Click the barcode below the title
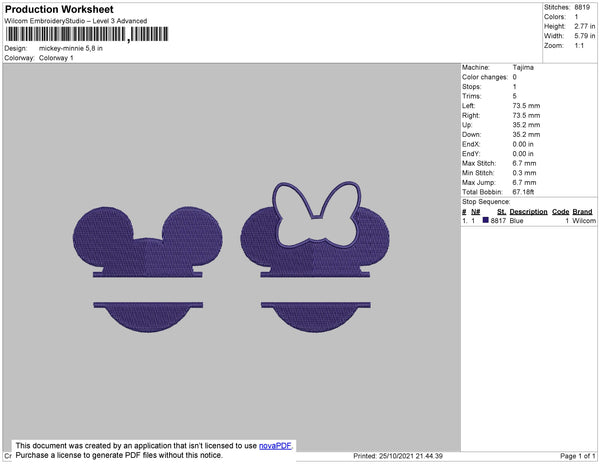Viewport: 600px width, 464px height. point(87,34)
